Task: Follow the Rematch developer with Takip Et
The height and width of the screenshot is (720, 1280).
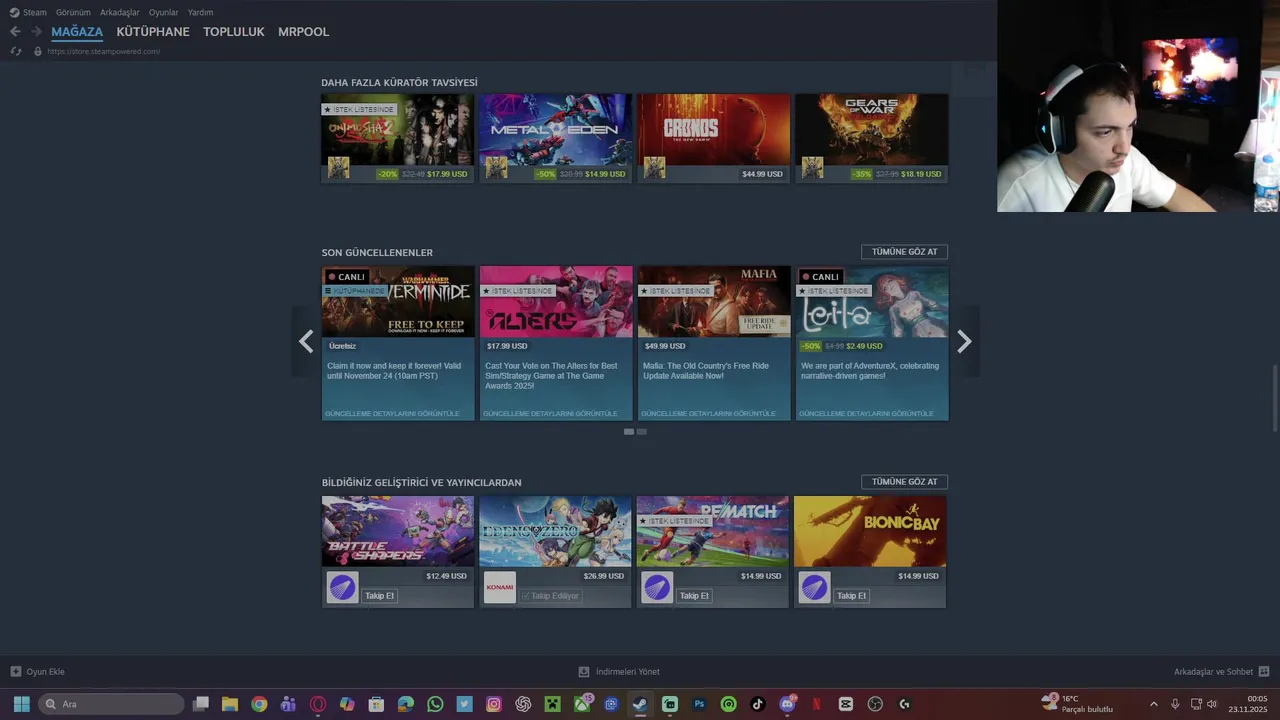Action: pyautogui.click(x=694, y=596)
